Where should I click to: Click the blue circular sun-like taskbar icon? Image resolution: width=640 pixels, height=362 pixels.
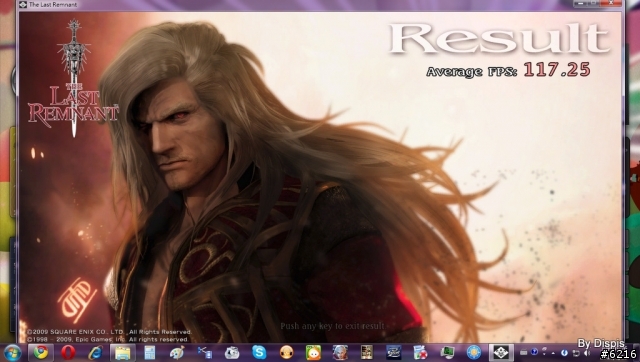[474, 352]
